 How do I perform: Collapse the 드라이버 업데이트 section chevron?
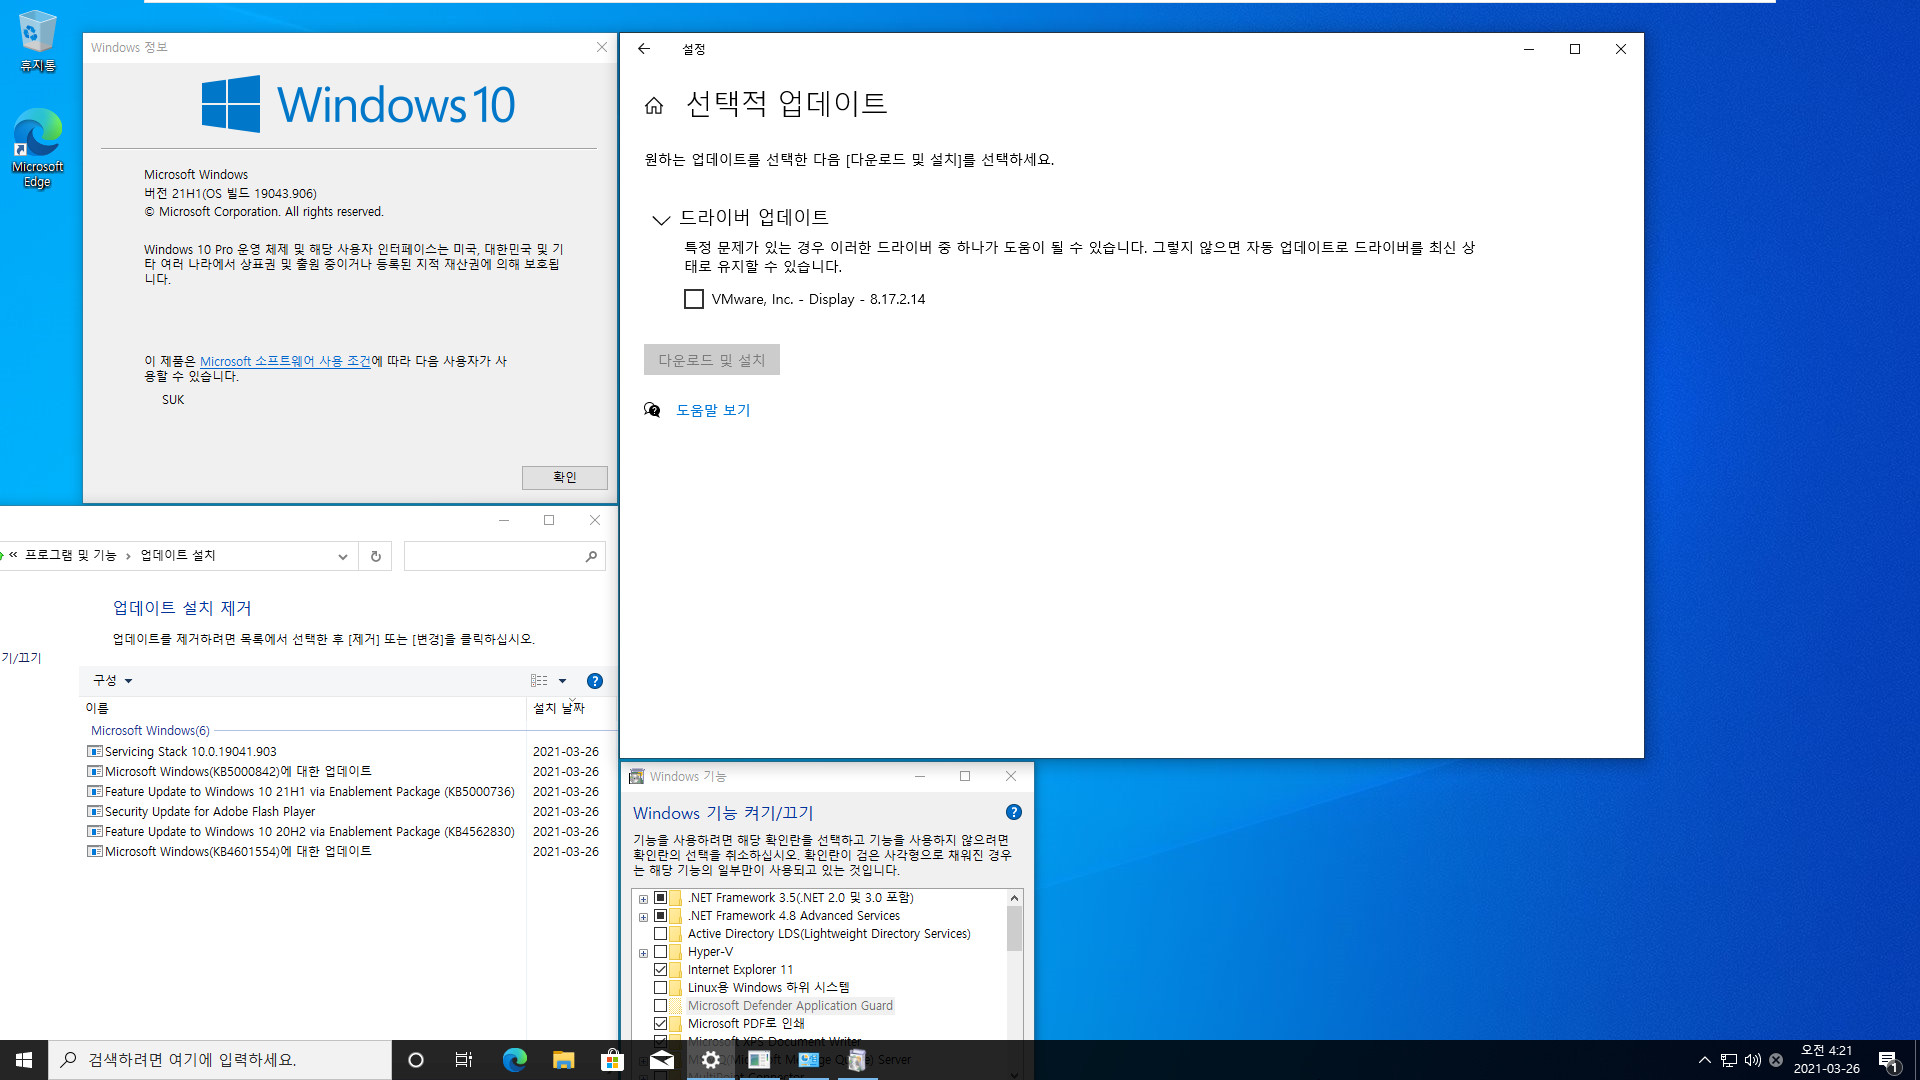click(x=661, y=219)
